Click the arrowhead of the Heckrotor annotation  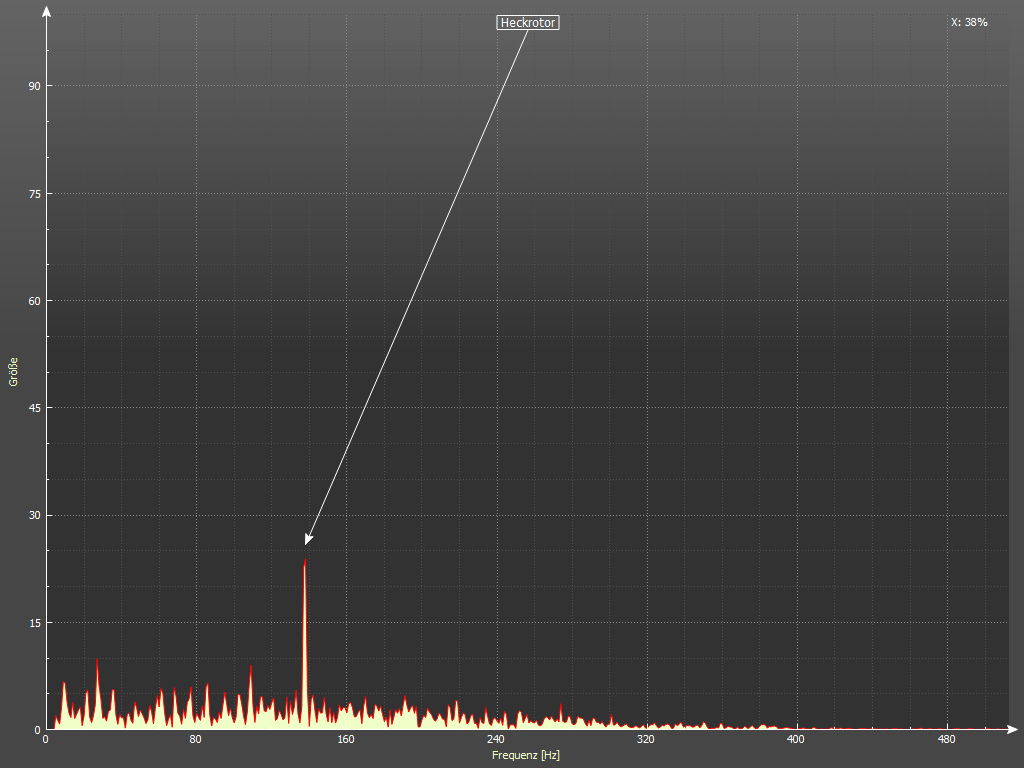[x=308, y=541]
